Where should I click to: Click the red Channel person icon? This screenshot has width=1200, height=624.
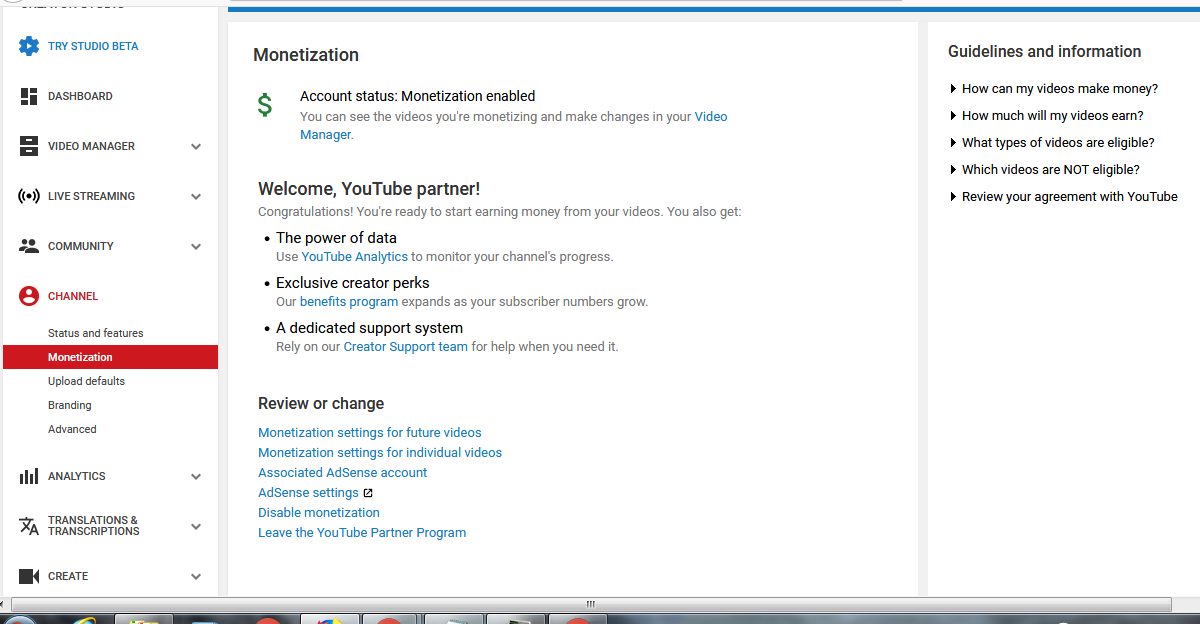click(29, 296)
